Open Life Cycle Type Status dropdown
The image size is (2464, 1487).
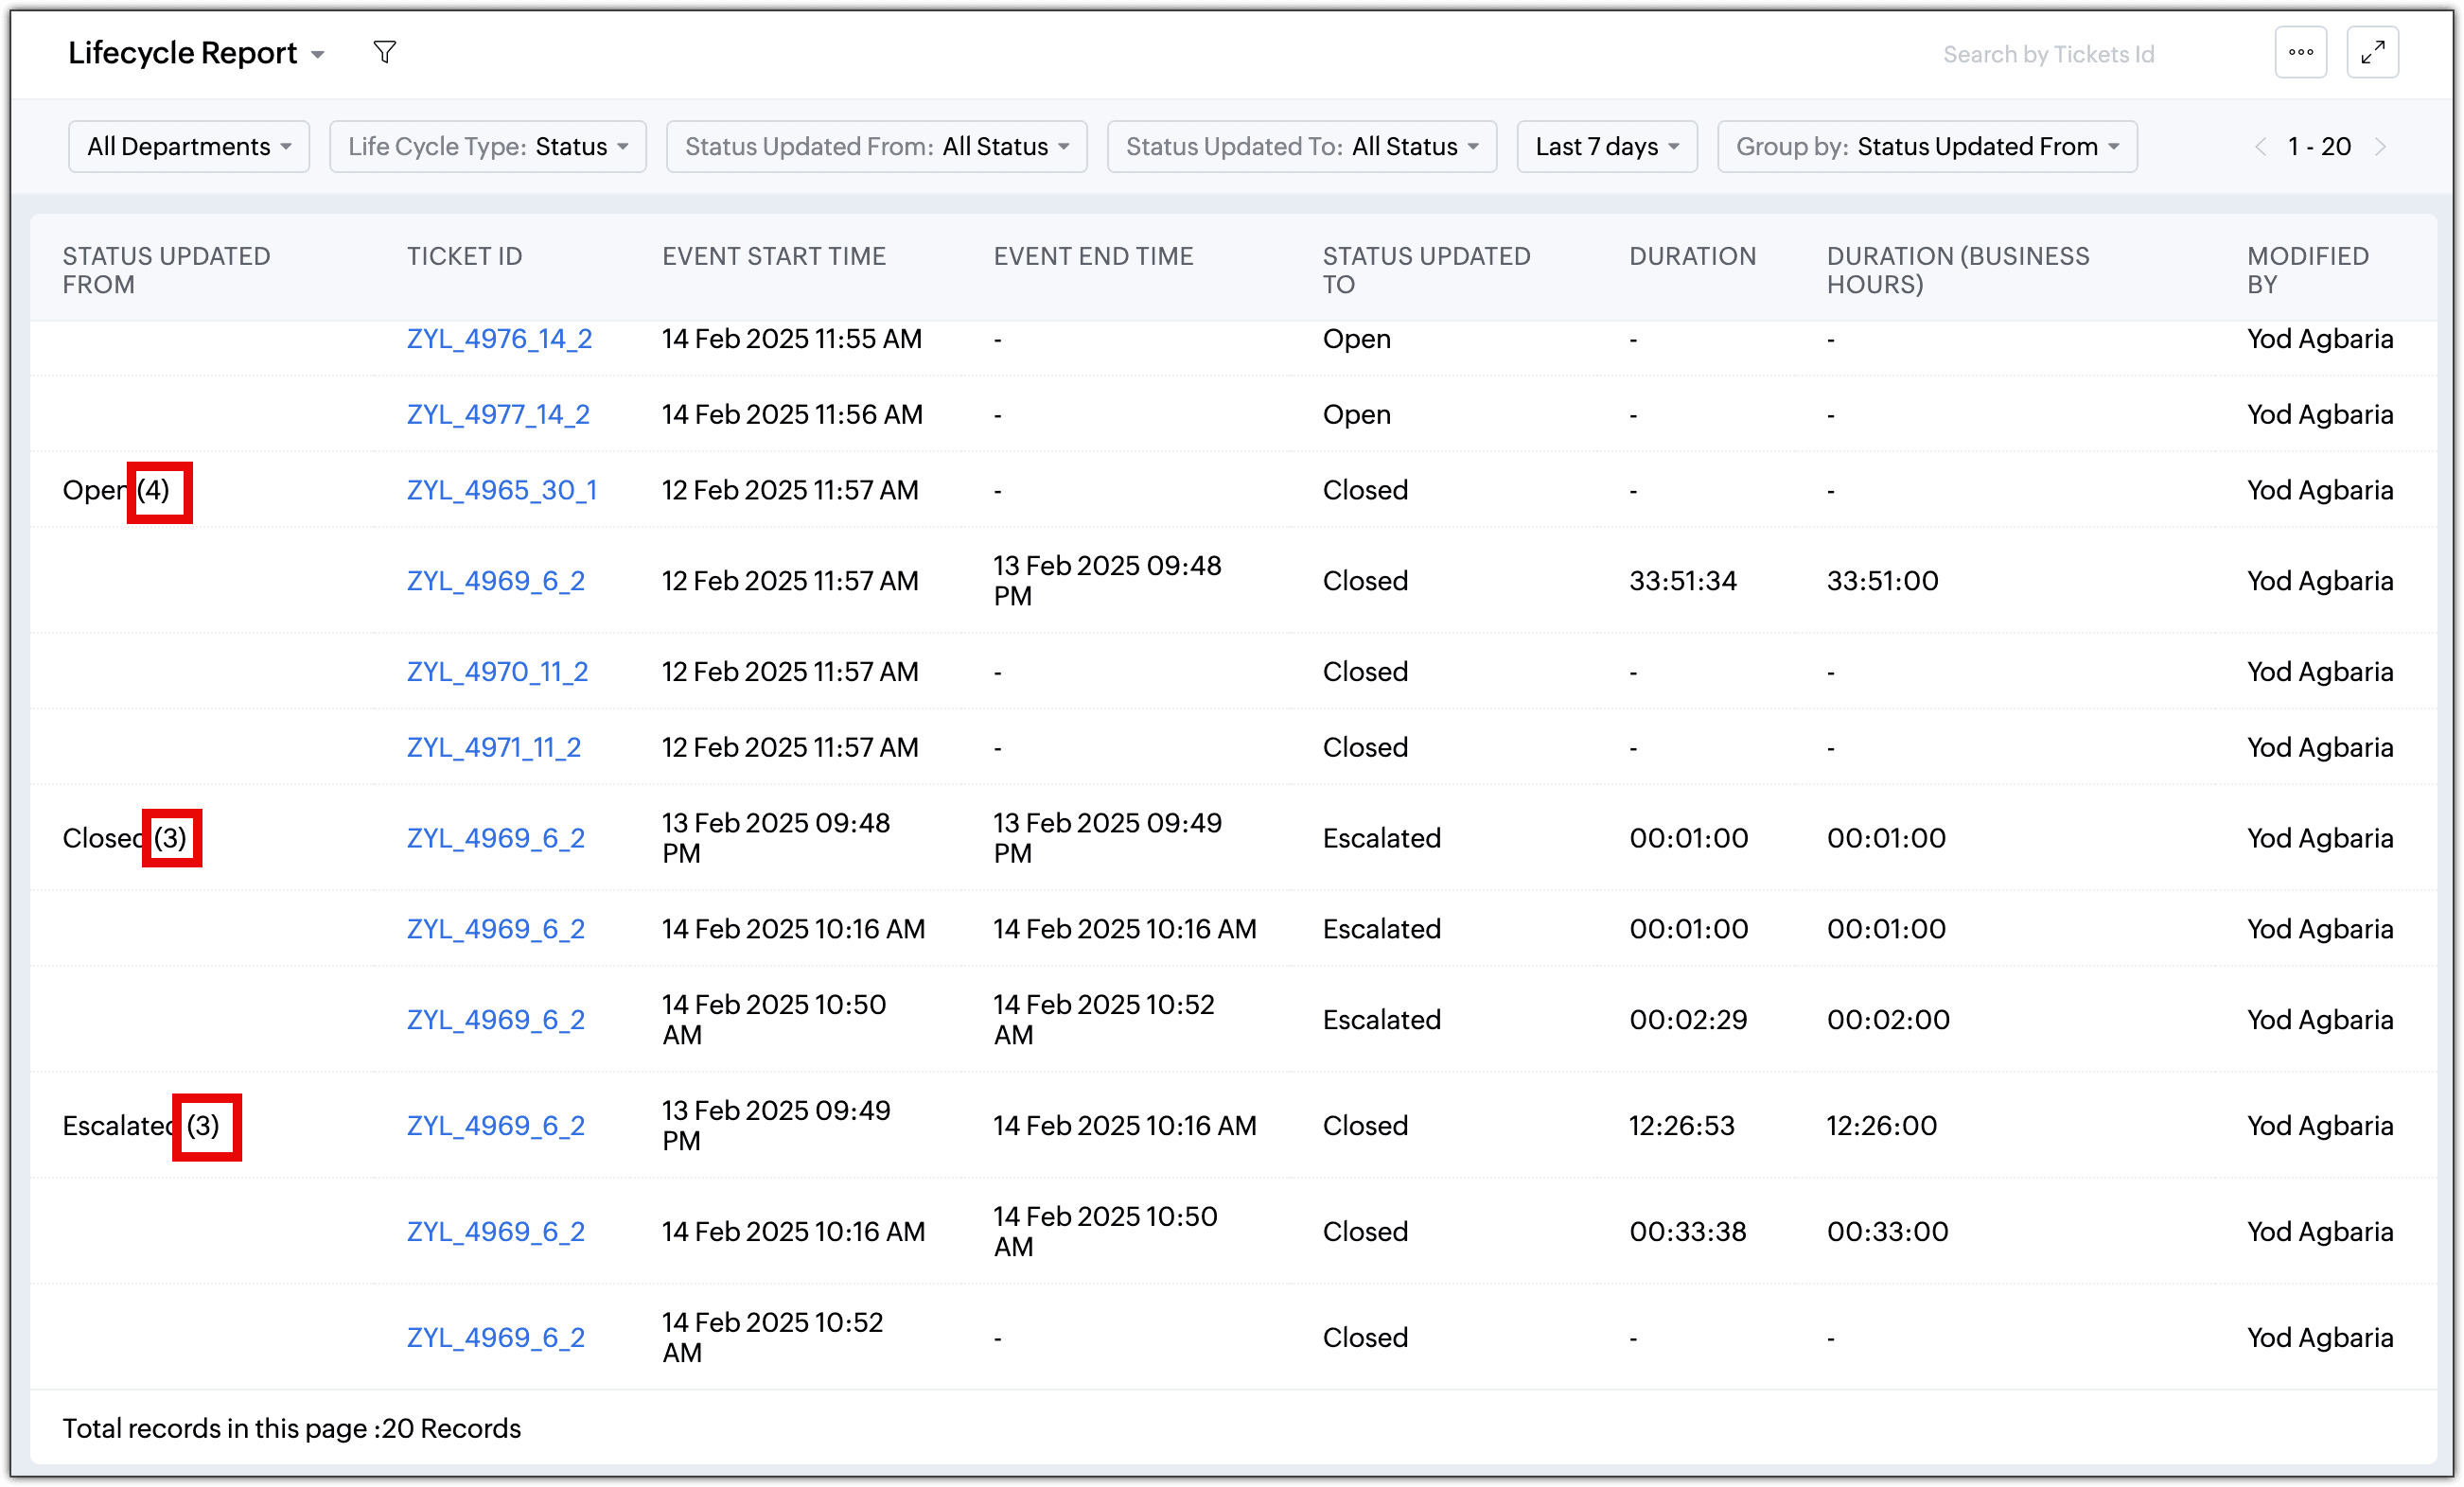(487, 147)
